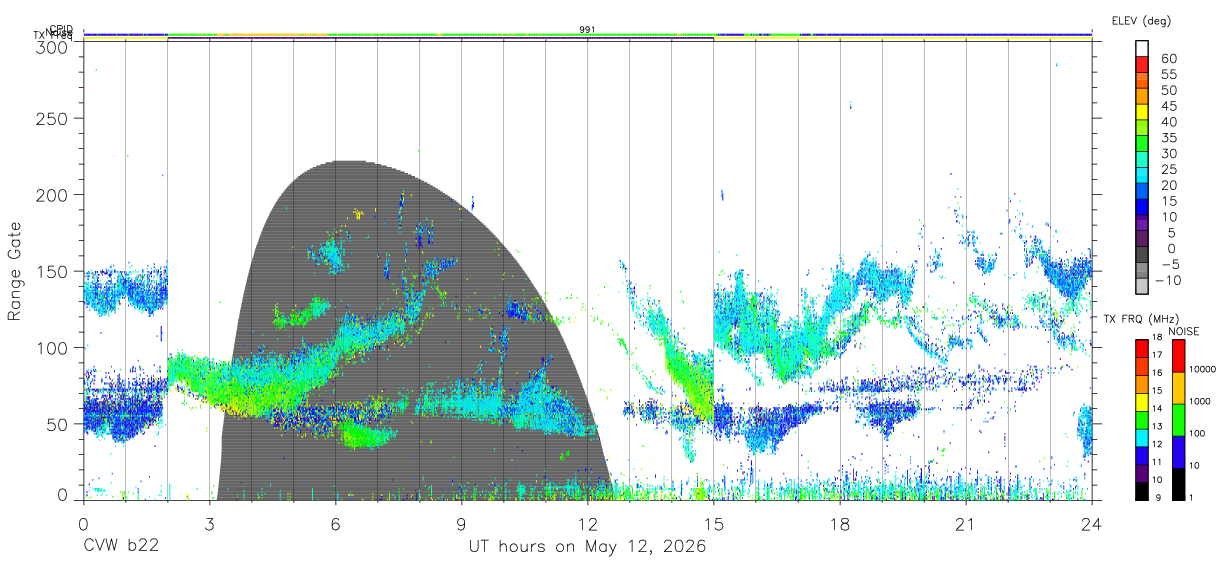Click the '60' label in ELEV legend
This screenshot has height=567, width=1228.
tap(1168, 58)
